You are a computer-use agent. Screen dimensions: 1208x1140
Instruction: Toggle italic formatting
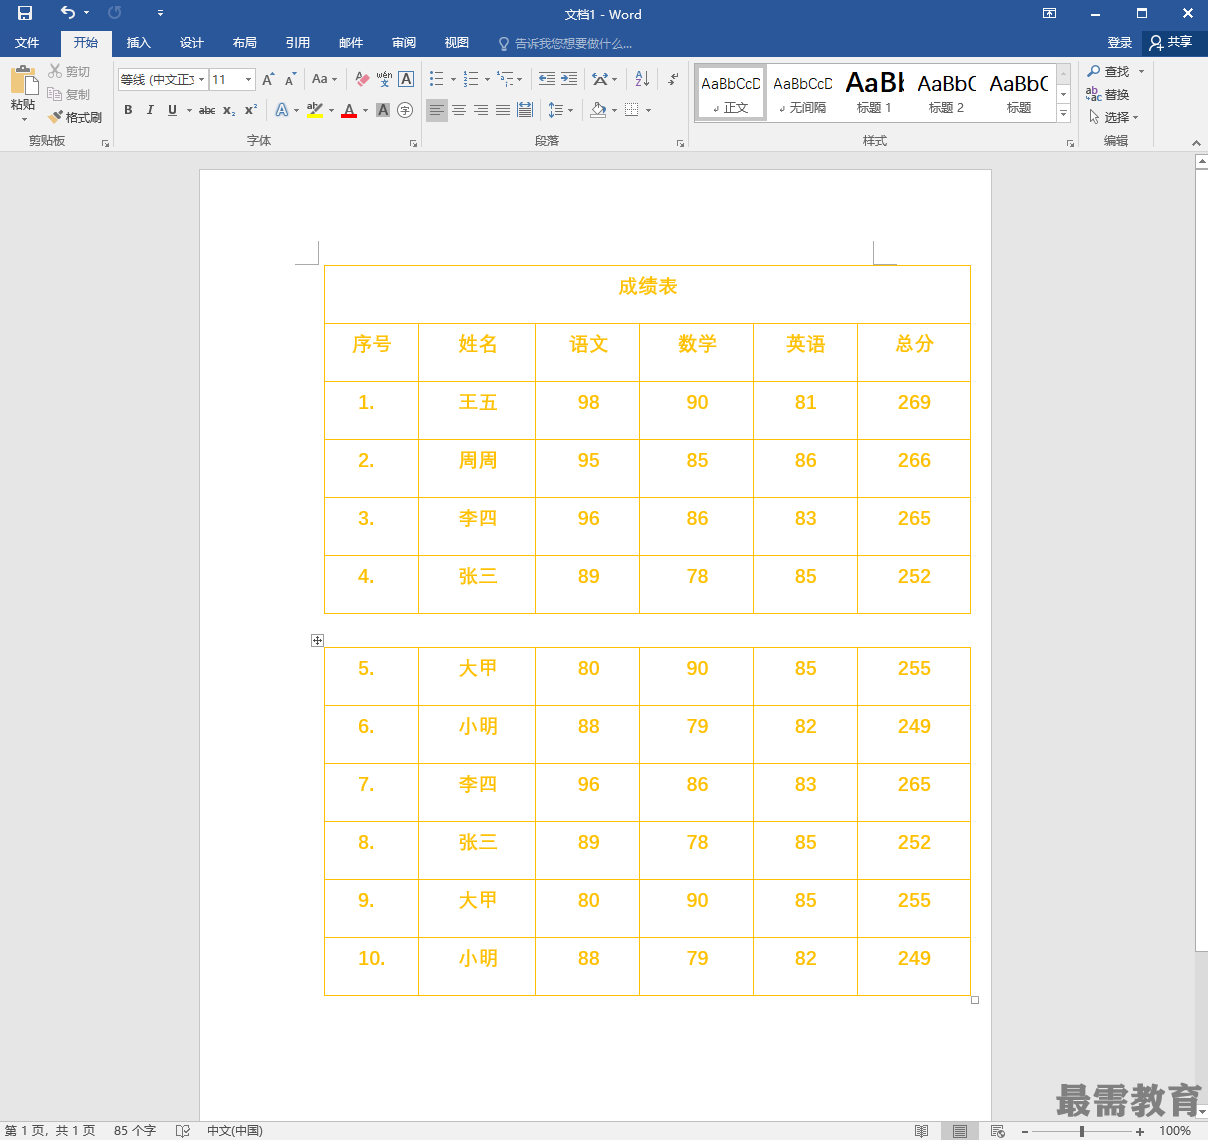(x=150, y=110)
